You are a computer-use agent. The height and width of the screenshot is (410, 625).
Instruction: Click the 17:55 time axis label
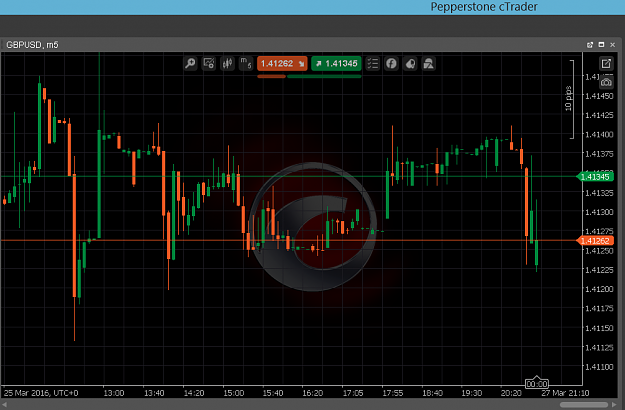tap(393, 393)
